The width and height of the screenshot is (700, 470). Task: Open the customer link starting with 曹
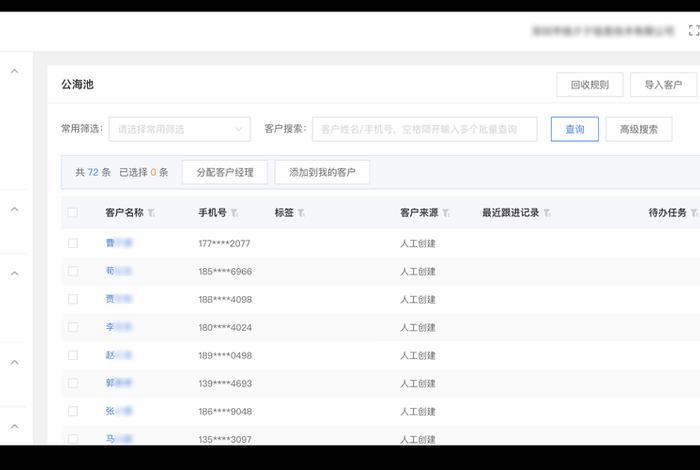coord(119,243)
